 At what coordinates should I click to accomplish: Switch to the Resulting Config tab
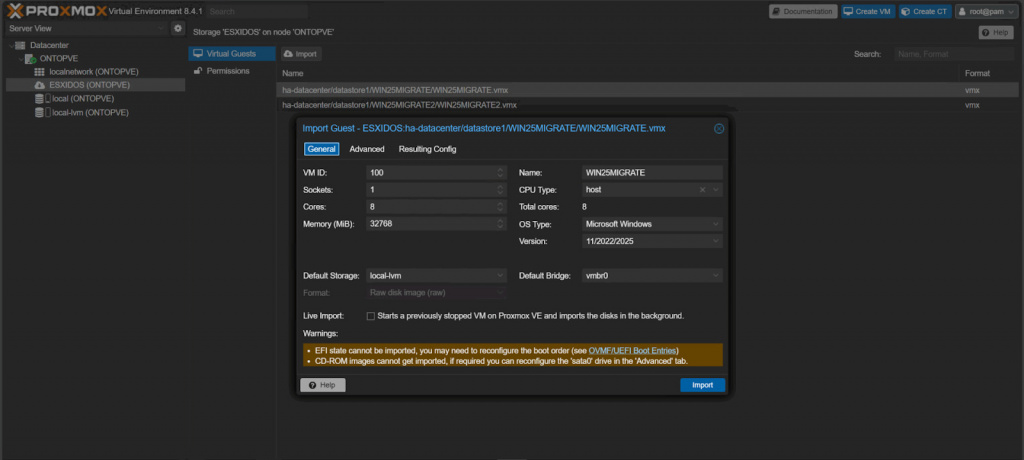[x=427, y=149]
